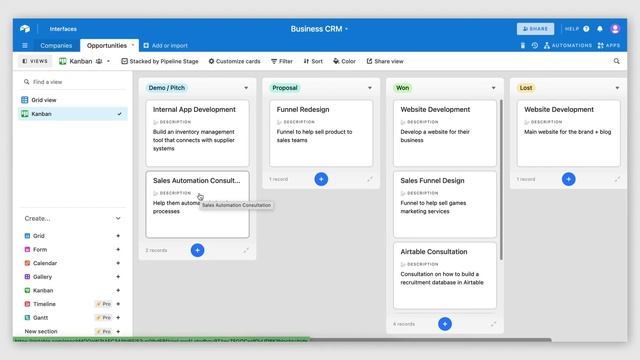
Task: Open the hamburger tables menu
Action: (25, 45)
